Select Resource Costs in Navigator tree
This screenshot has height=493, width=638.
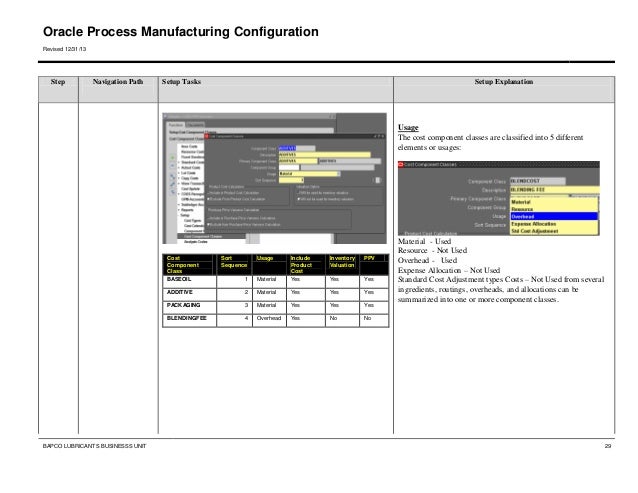click(x=192, y=152)
